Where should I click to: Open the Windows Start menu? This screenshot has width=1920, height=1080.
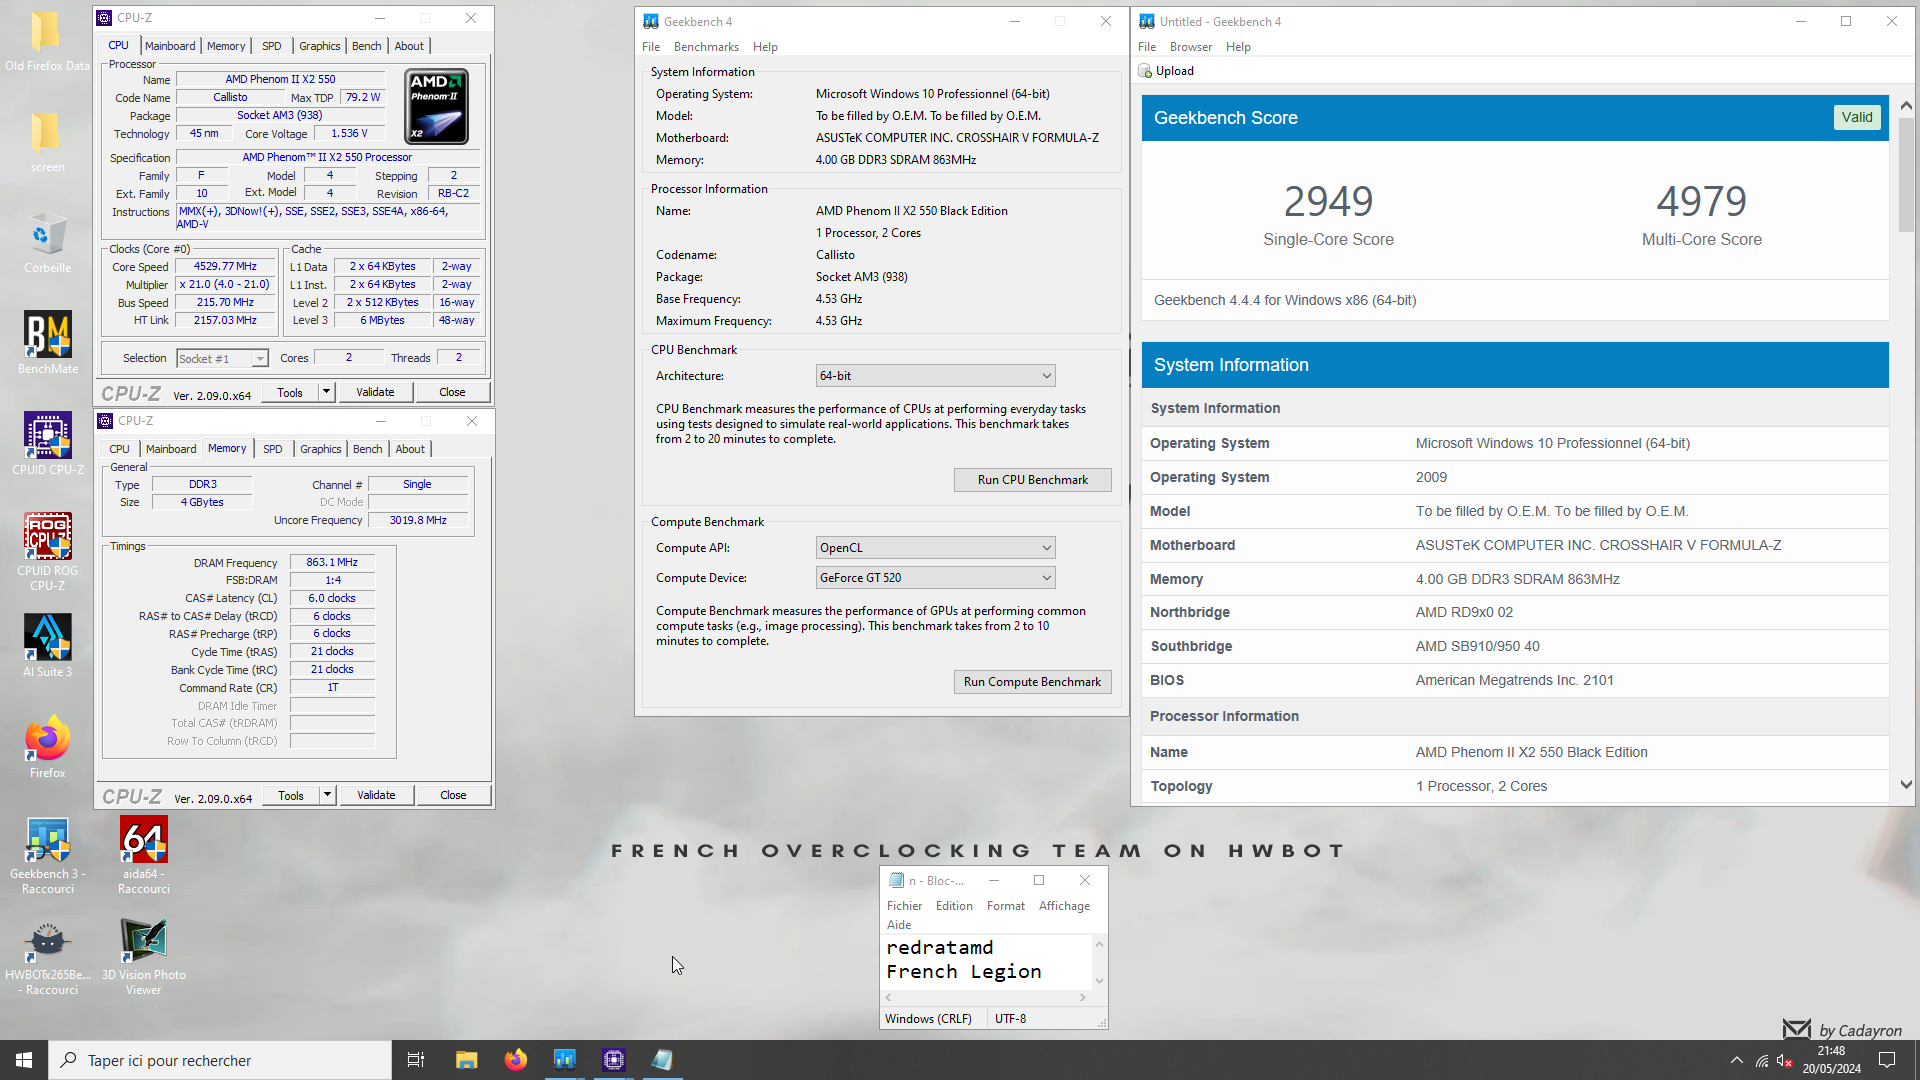click(x=24, y=1060)
